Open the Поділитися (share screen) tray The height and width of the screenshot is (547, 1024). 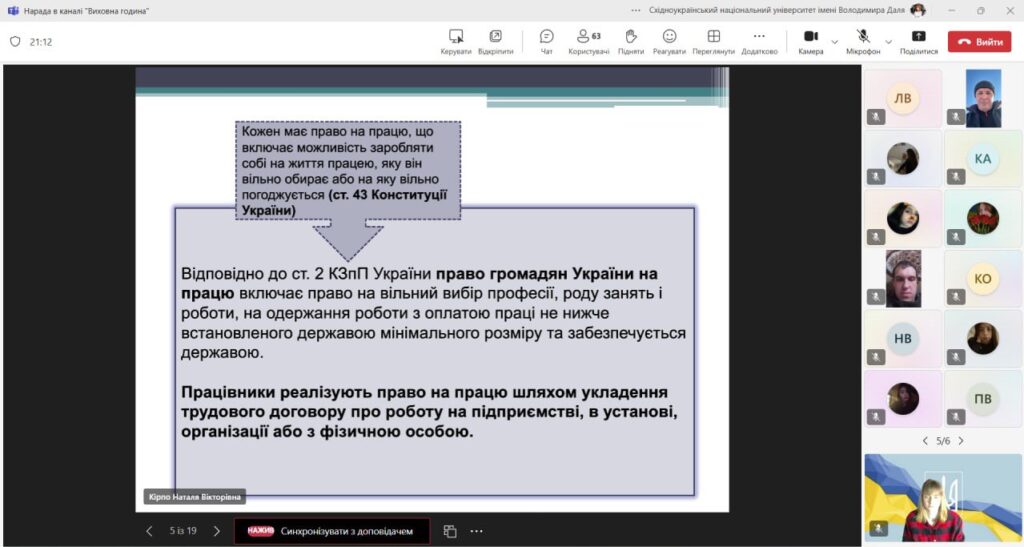point(918,41)
